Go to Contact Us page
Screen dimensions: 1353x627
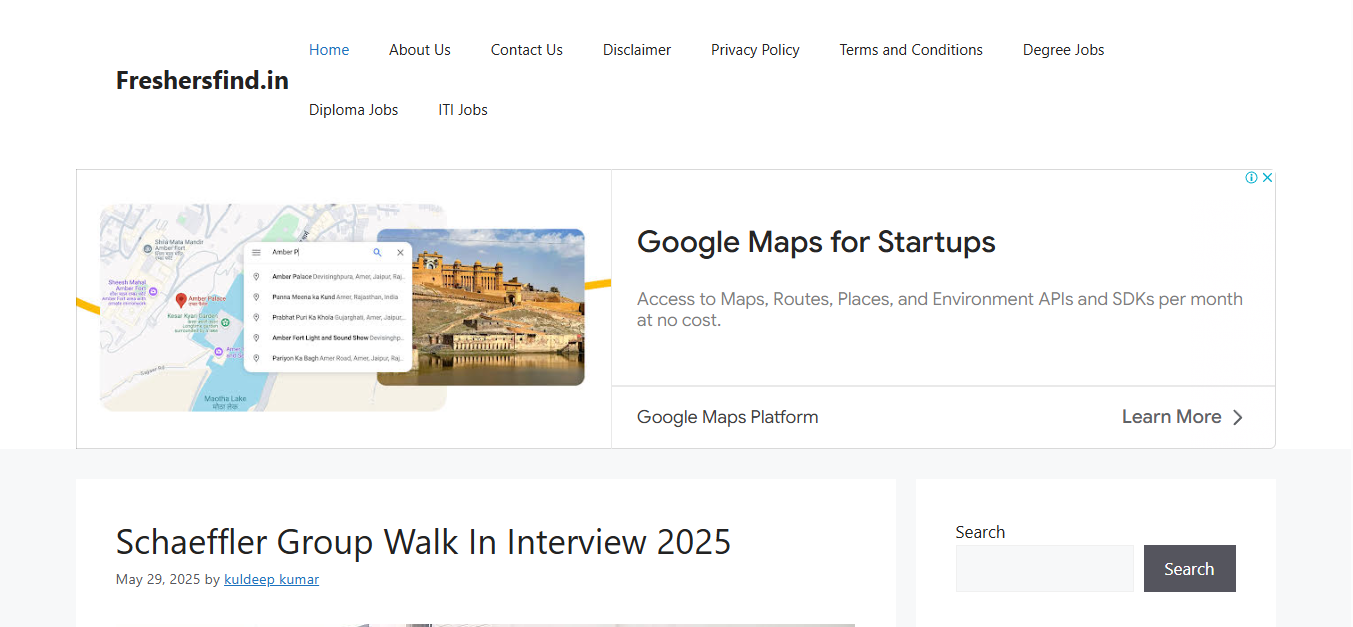(x=527, y=50)
